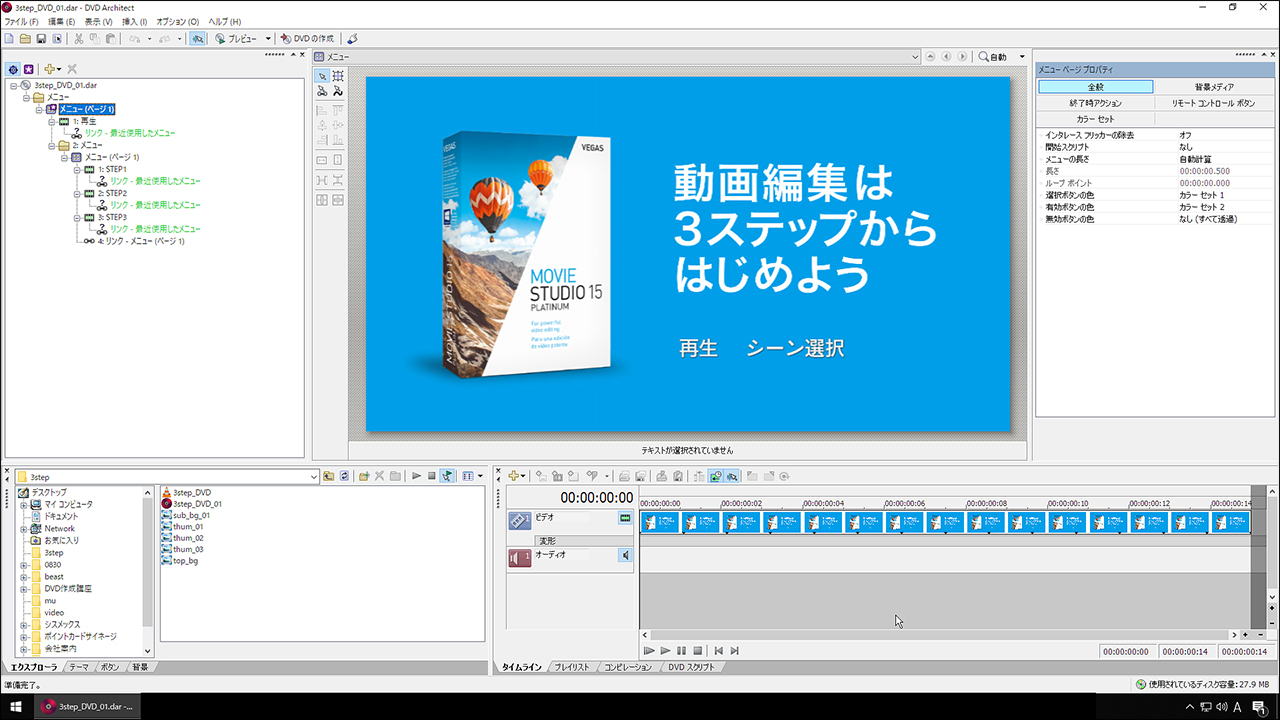
Task: Click the Explorer start preview play icon
Action: 416,476
